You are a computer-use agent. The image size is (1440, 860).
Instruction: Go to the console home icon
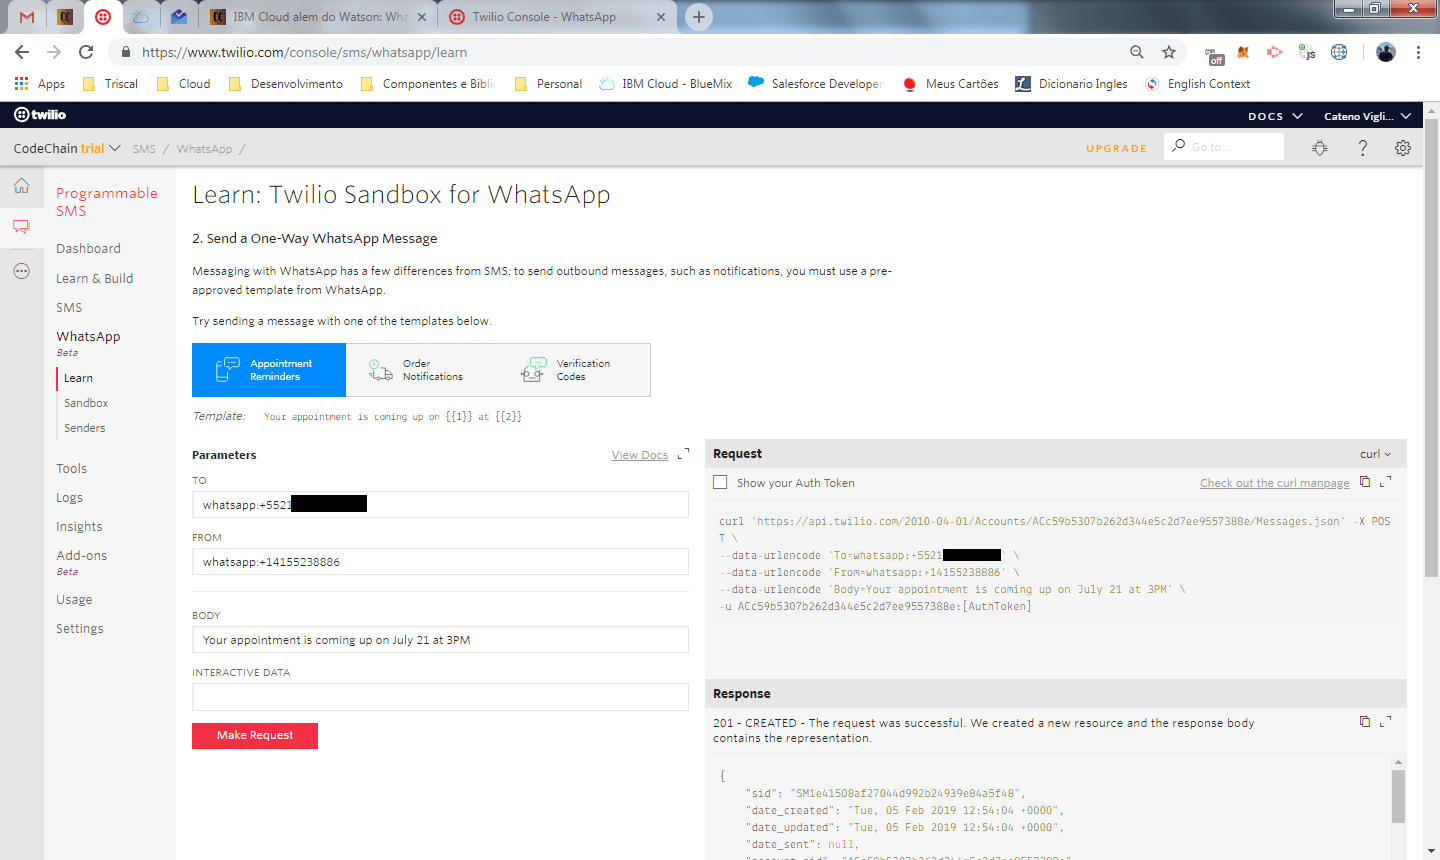coord(21,186)
